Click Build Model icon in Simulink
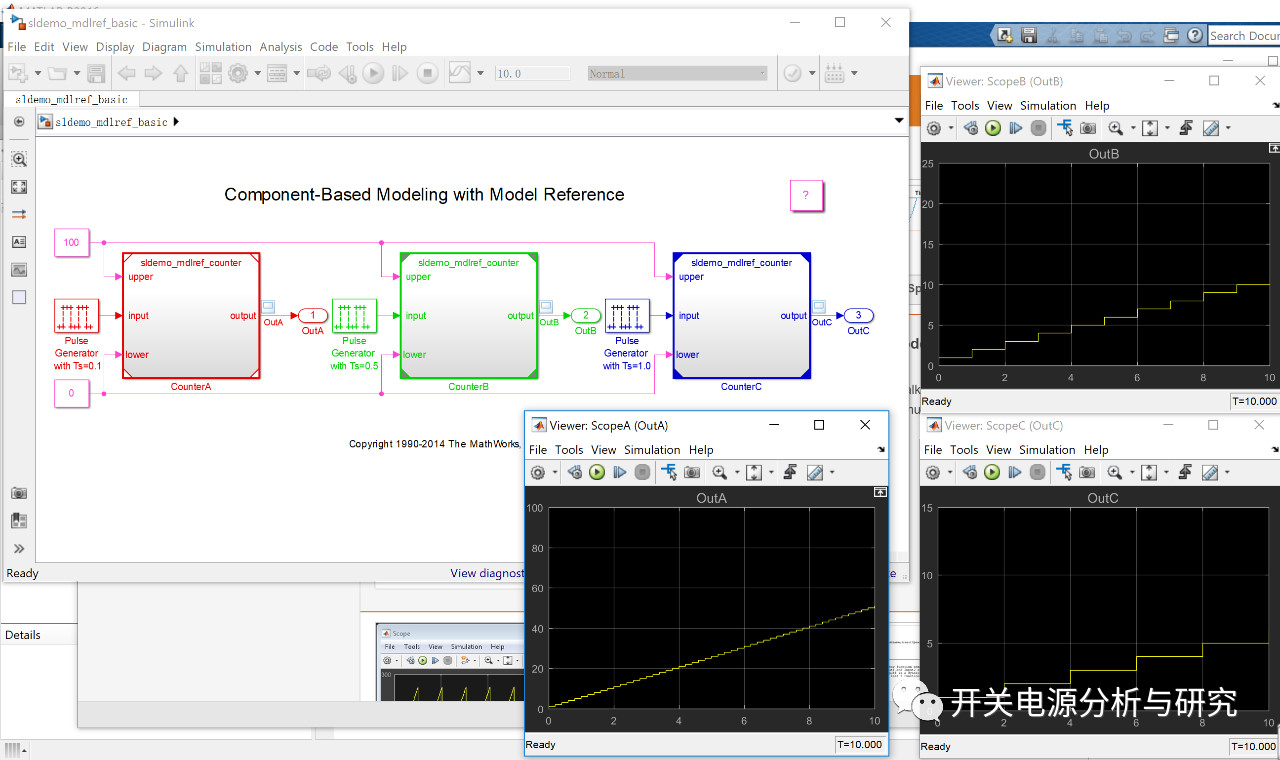Screen dimensions: 1280x760 pos(835,73)
